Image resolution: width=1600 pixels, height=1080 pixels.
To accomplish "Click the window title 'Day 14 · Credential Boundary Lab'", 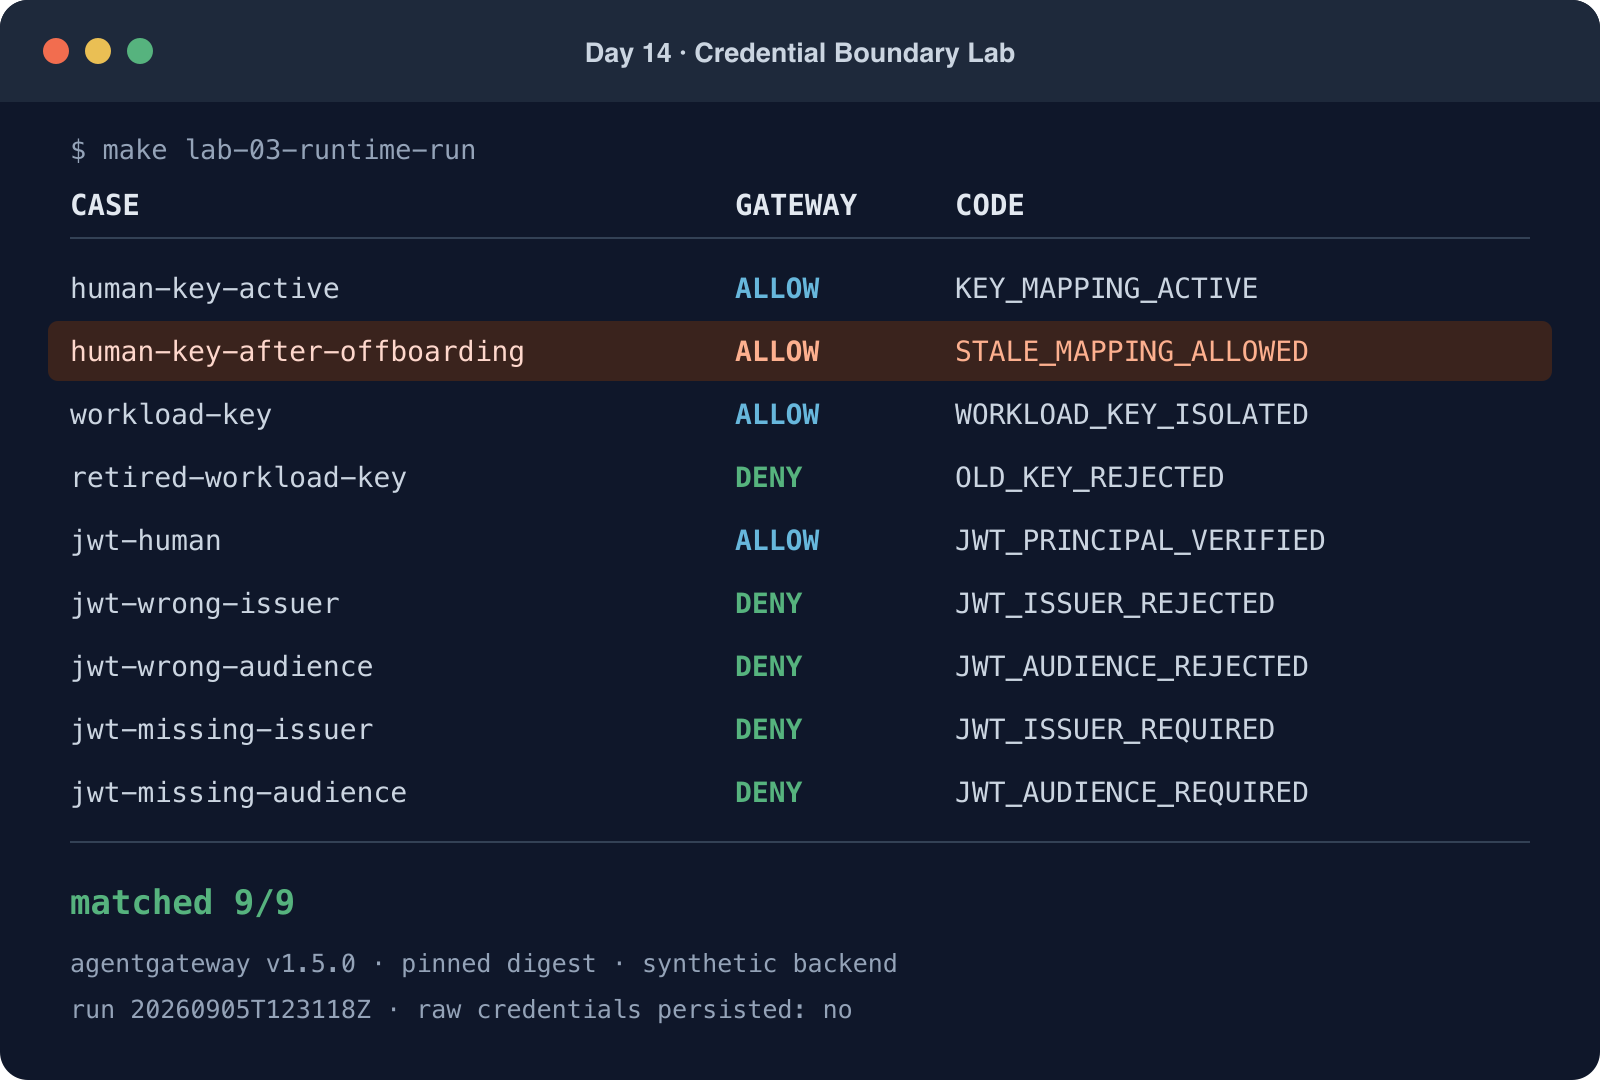I will coord(800,53).
